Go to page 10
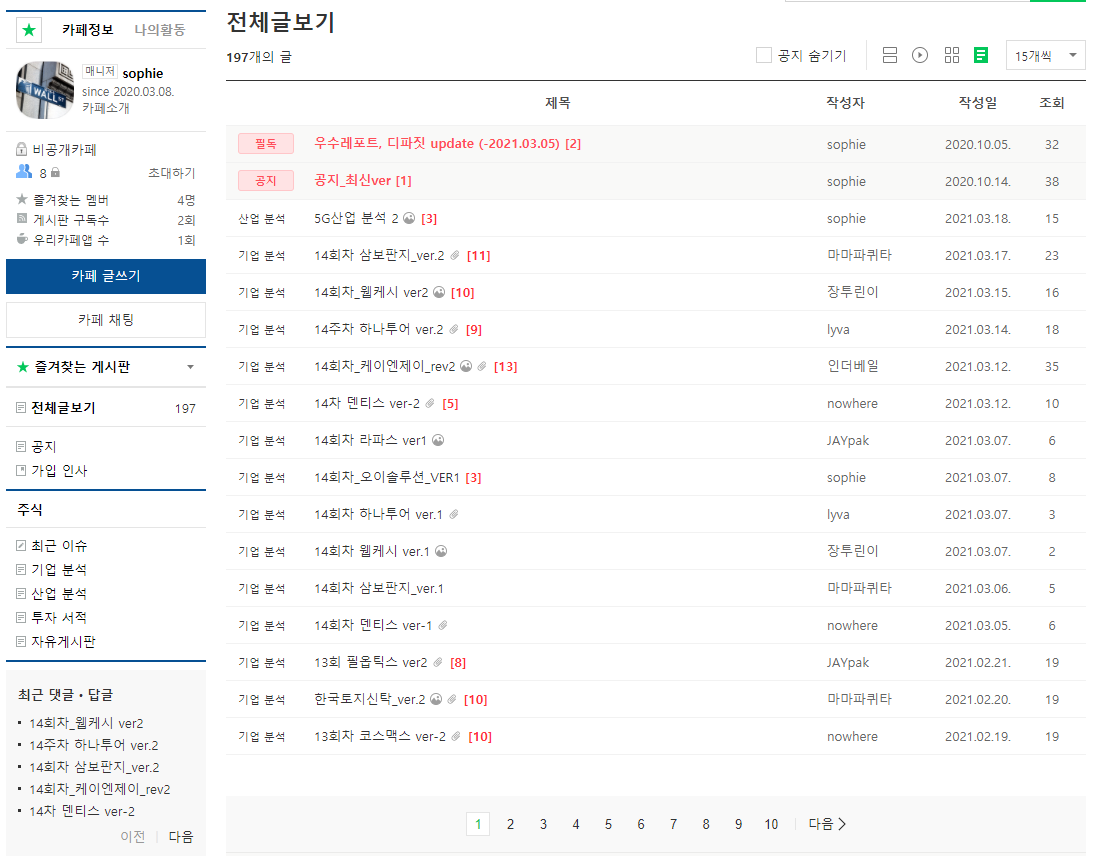This screenshot has width=1098, height=856. pyautogui.click(x=771, y=824)
